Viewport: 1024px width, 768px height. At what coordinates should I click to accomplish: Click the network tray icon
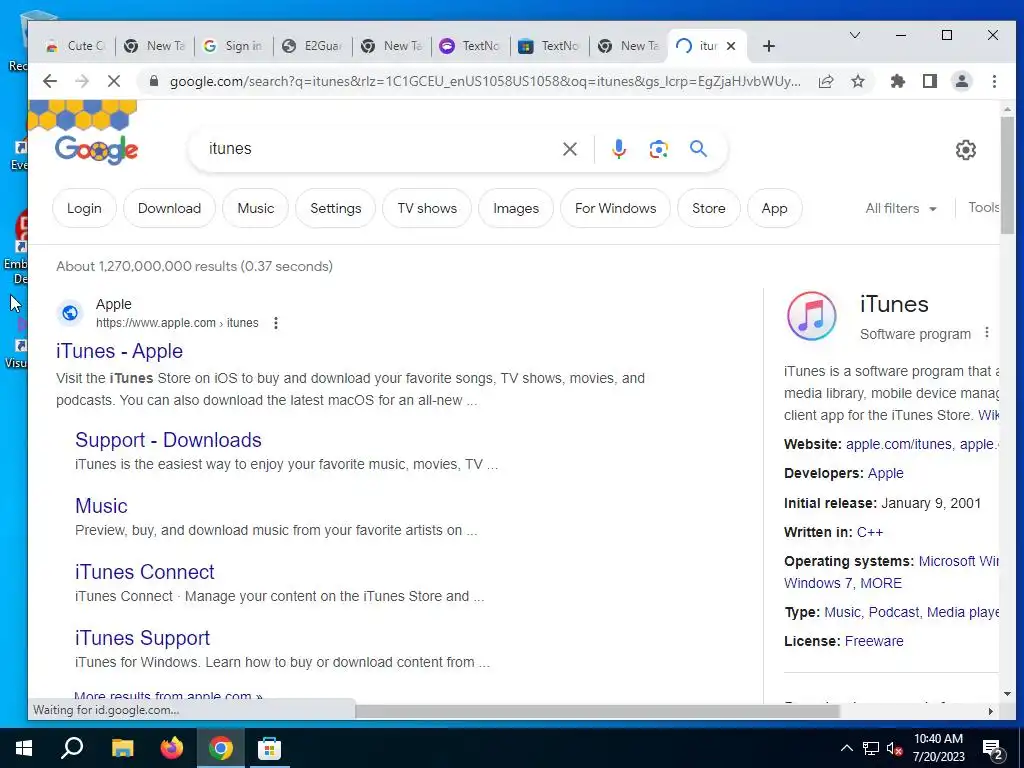click(871, 748)
